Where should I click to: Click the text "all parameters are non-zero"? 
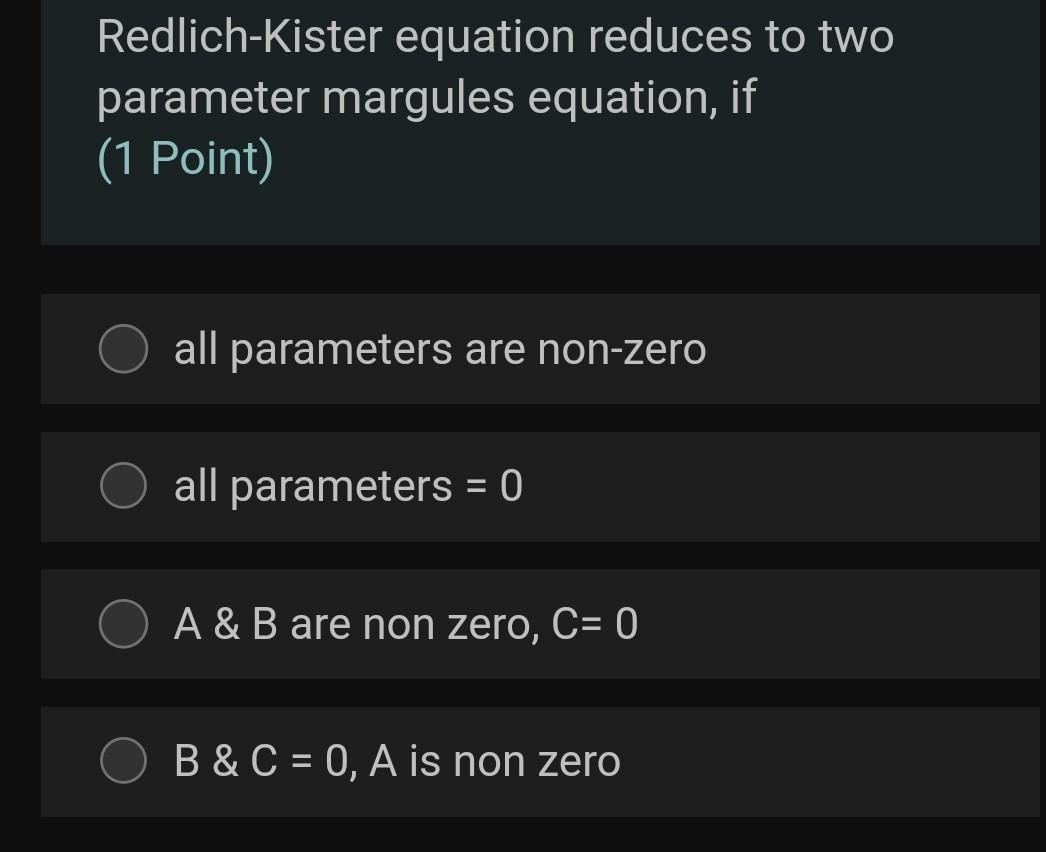click(438, 348)
